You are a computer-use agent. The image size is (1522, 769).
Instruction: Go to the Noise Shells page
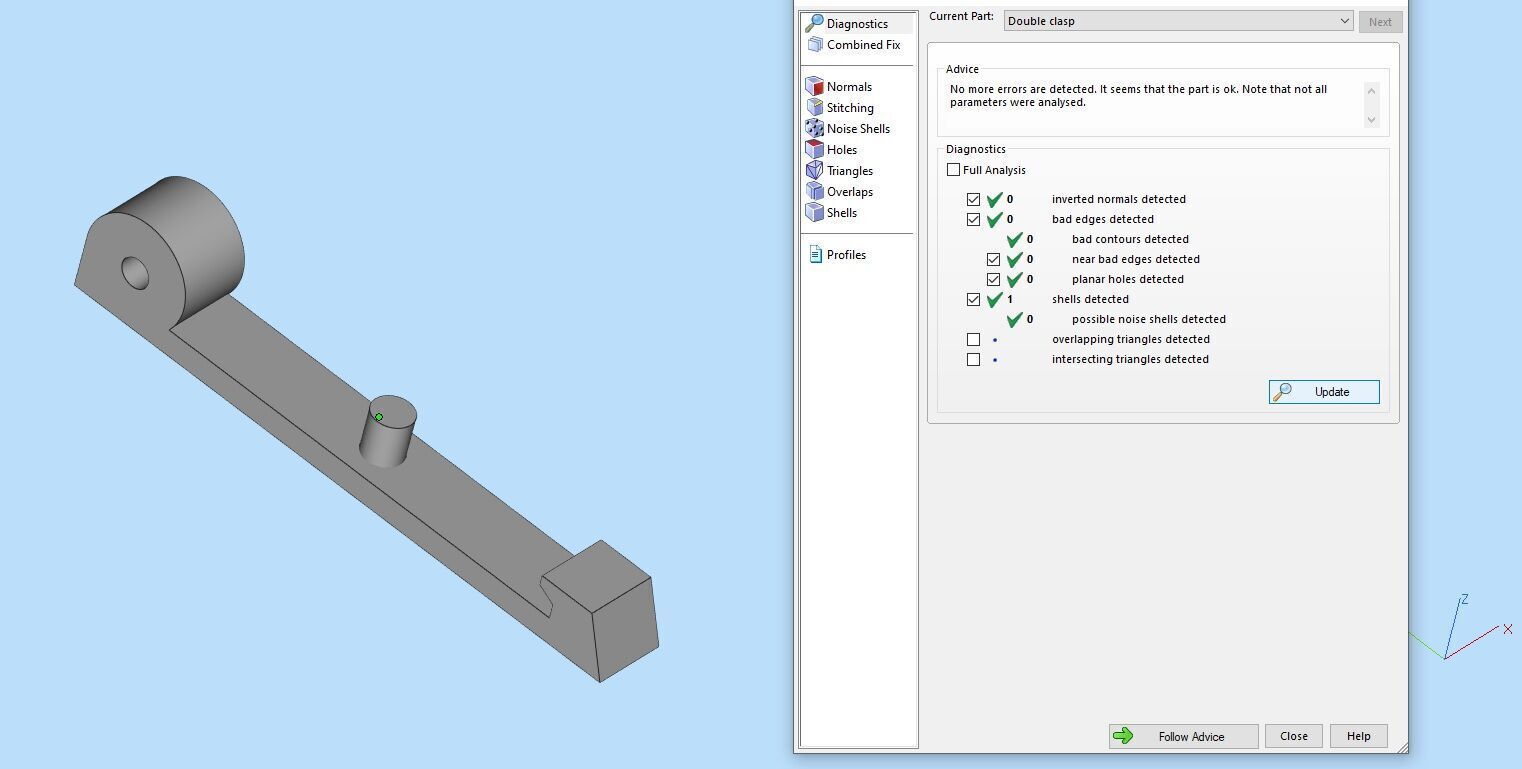tap(858, 129)
